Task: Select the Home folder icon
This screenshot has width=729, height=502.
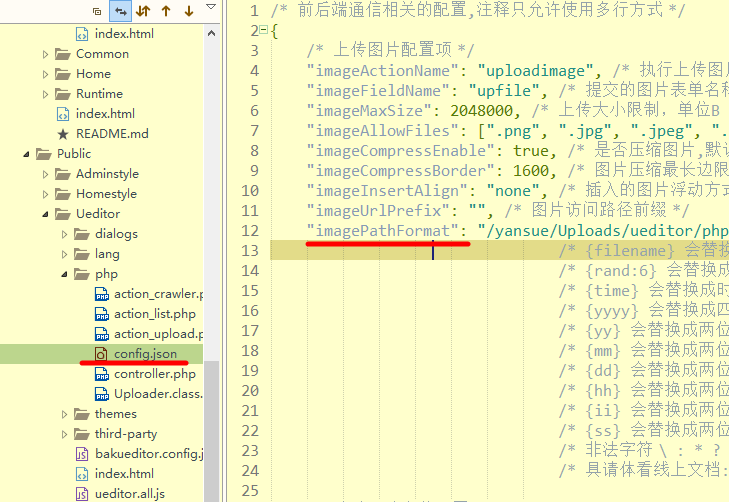Action: 62,74
